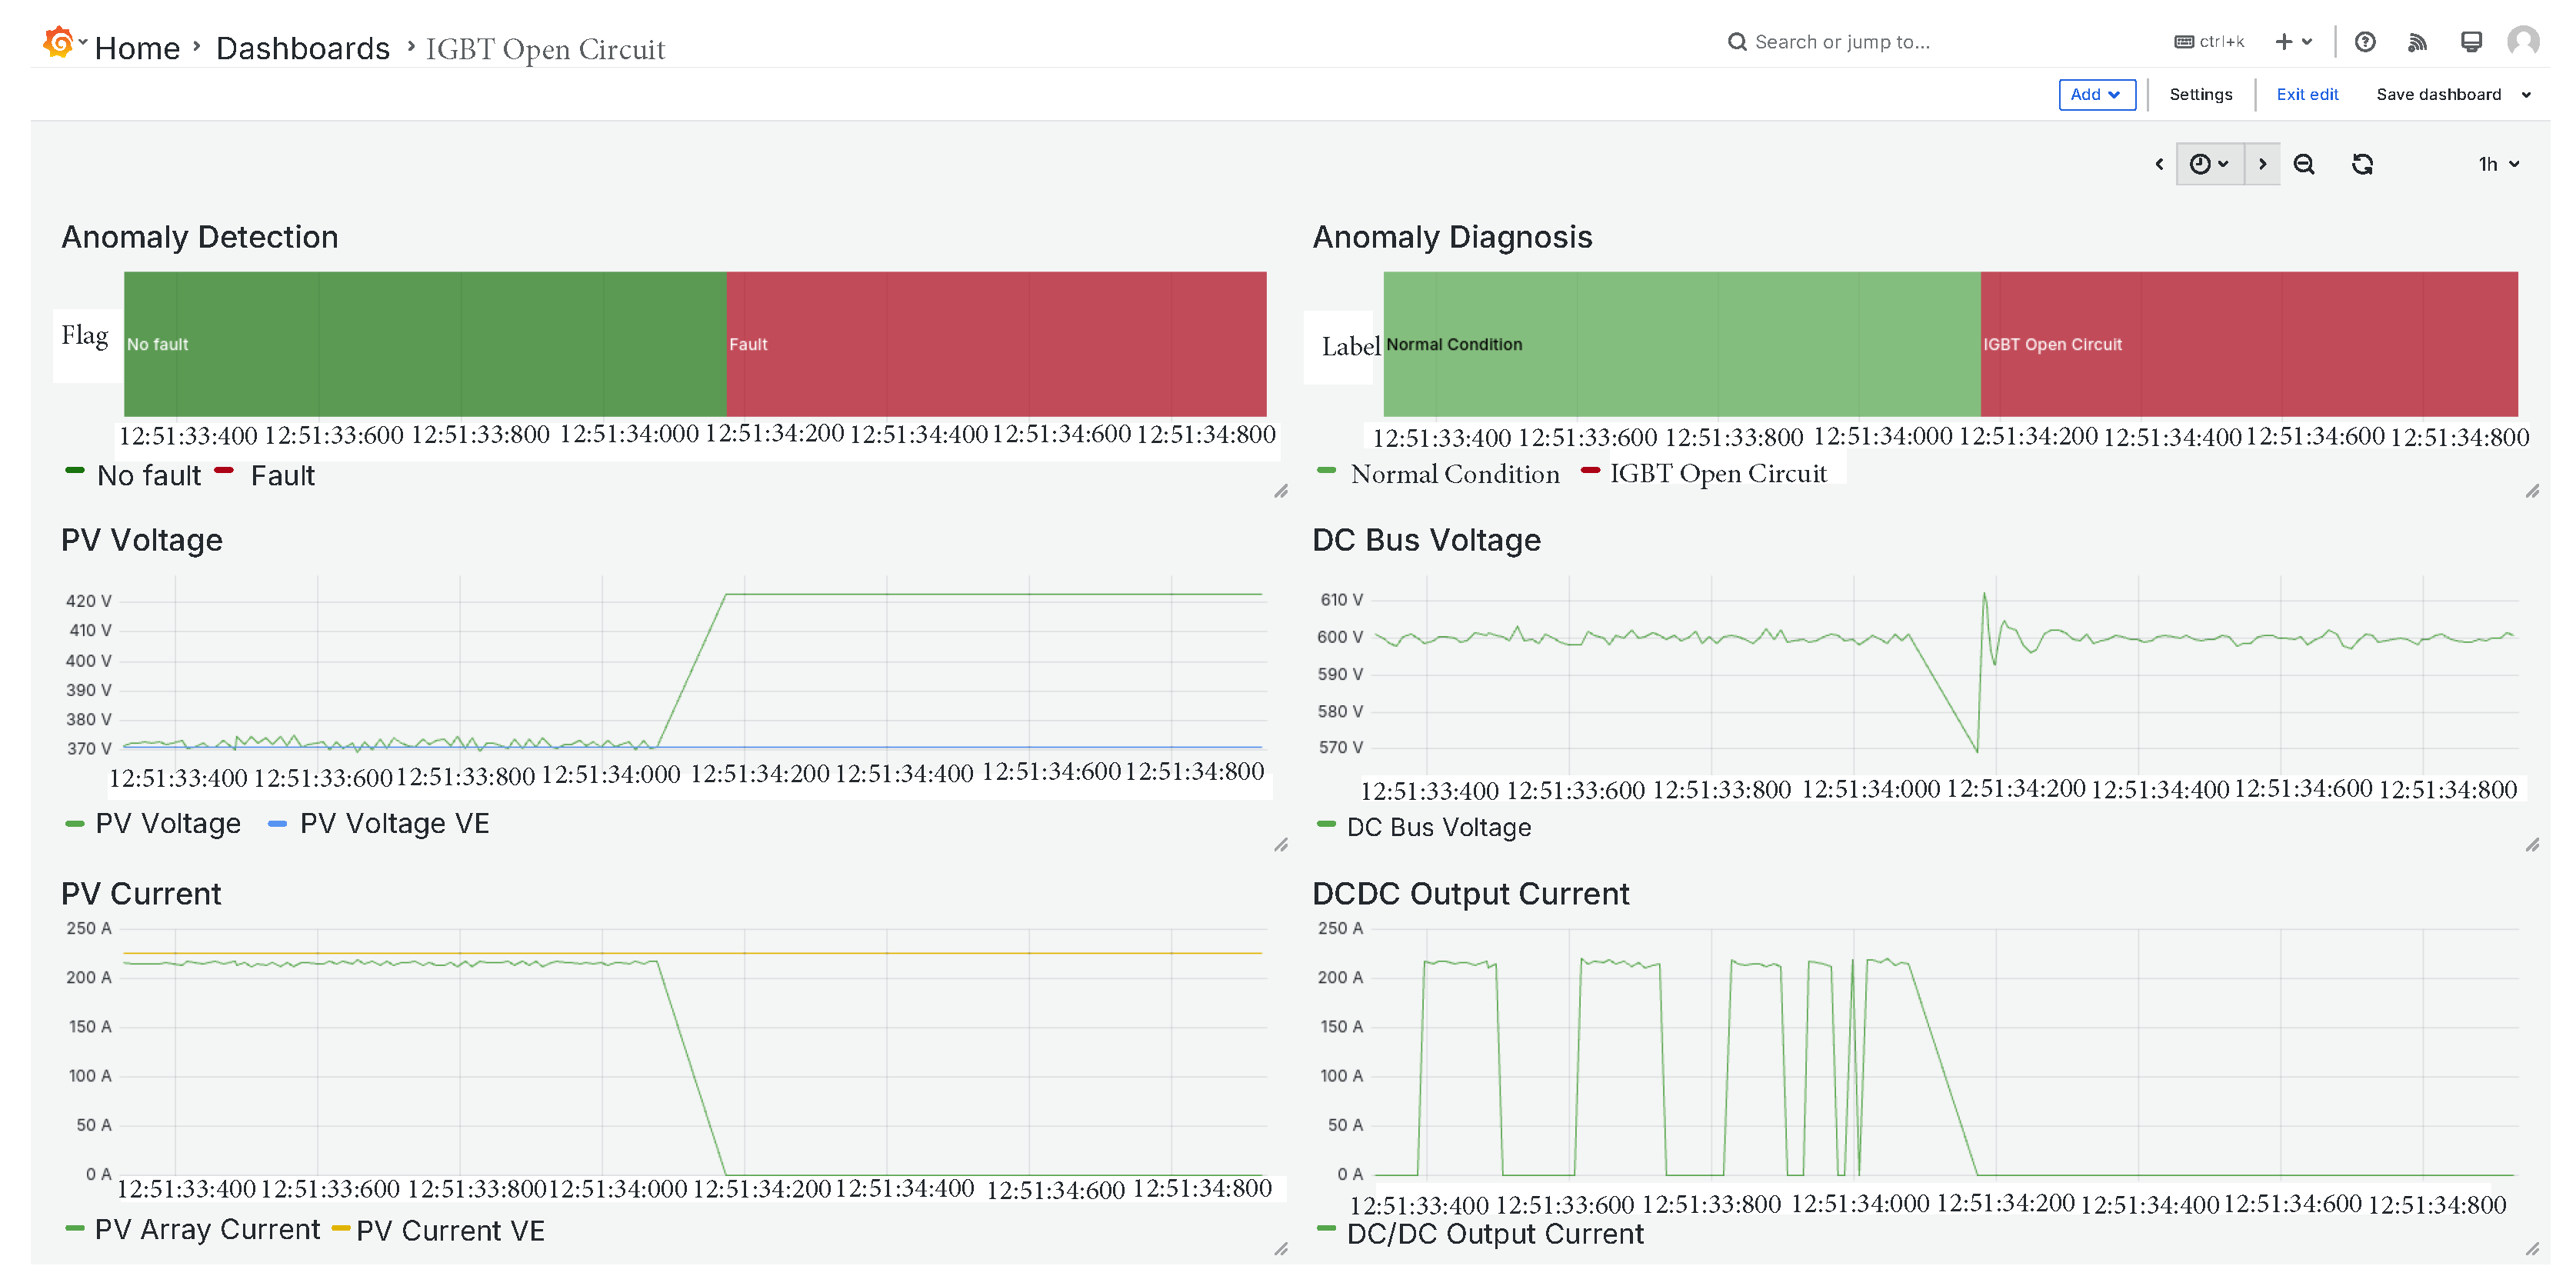Click the red IGBT Open Circuit timeline region
Image resolution: width=2576 pixels, height=1286 pixels.
2249,344
